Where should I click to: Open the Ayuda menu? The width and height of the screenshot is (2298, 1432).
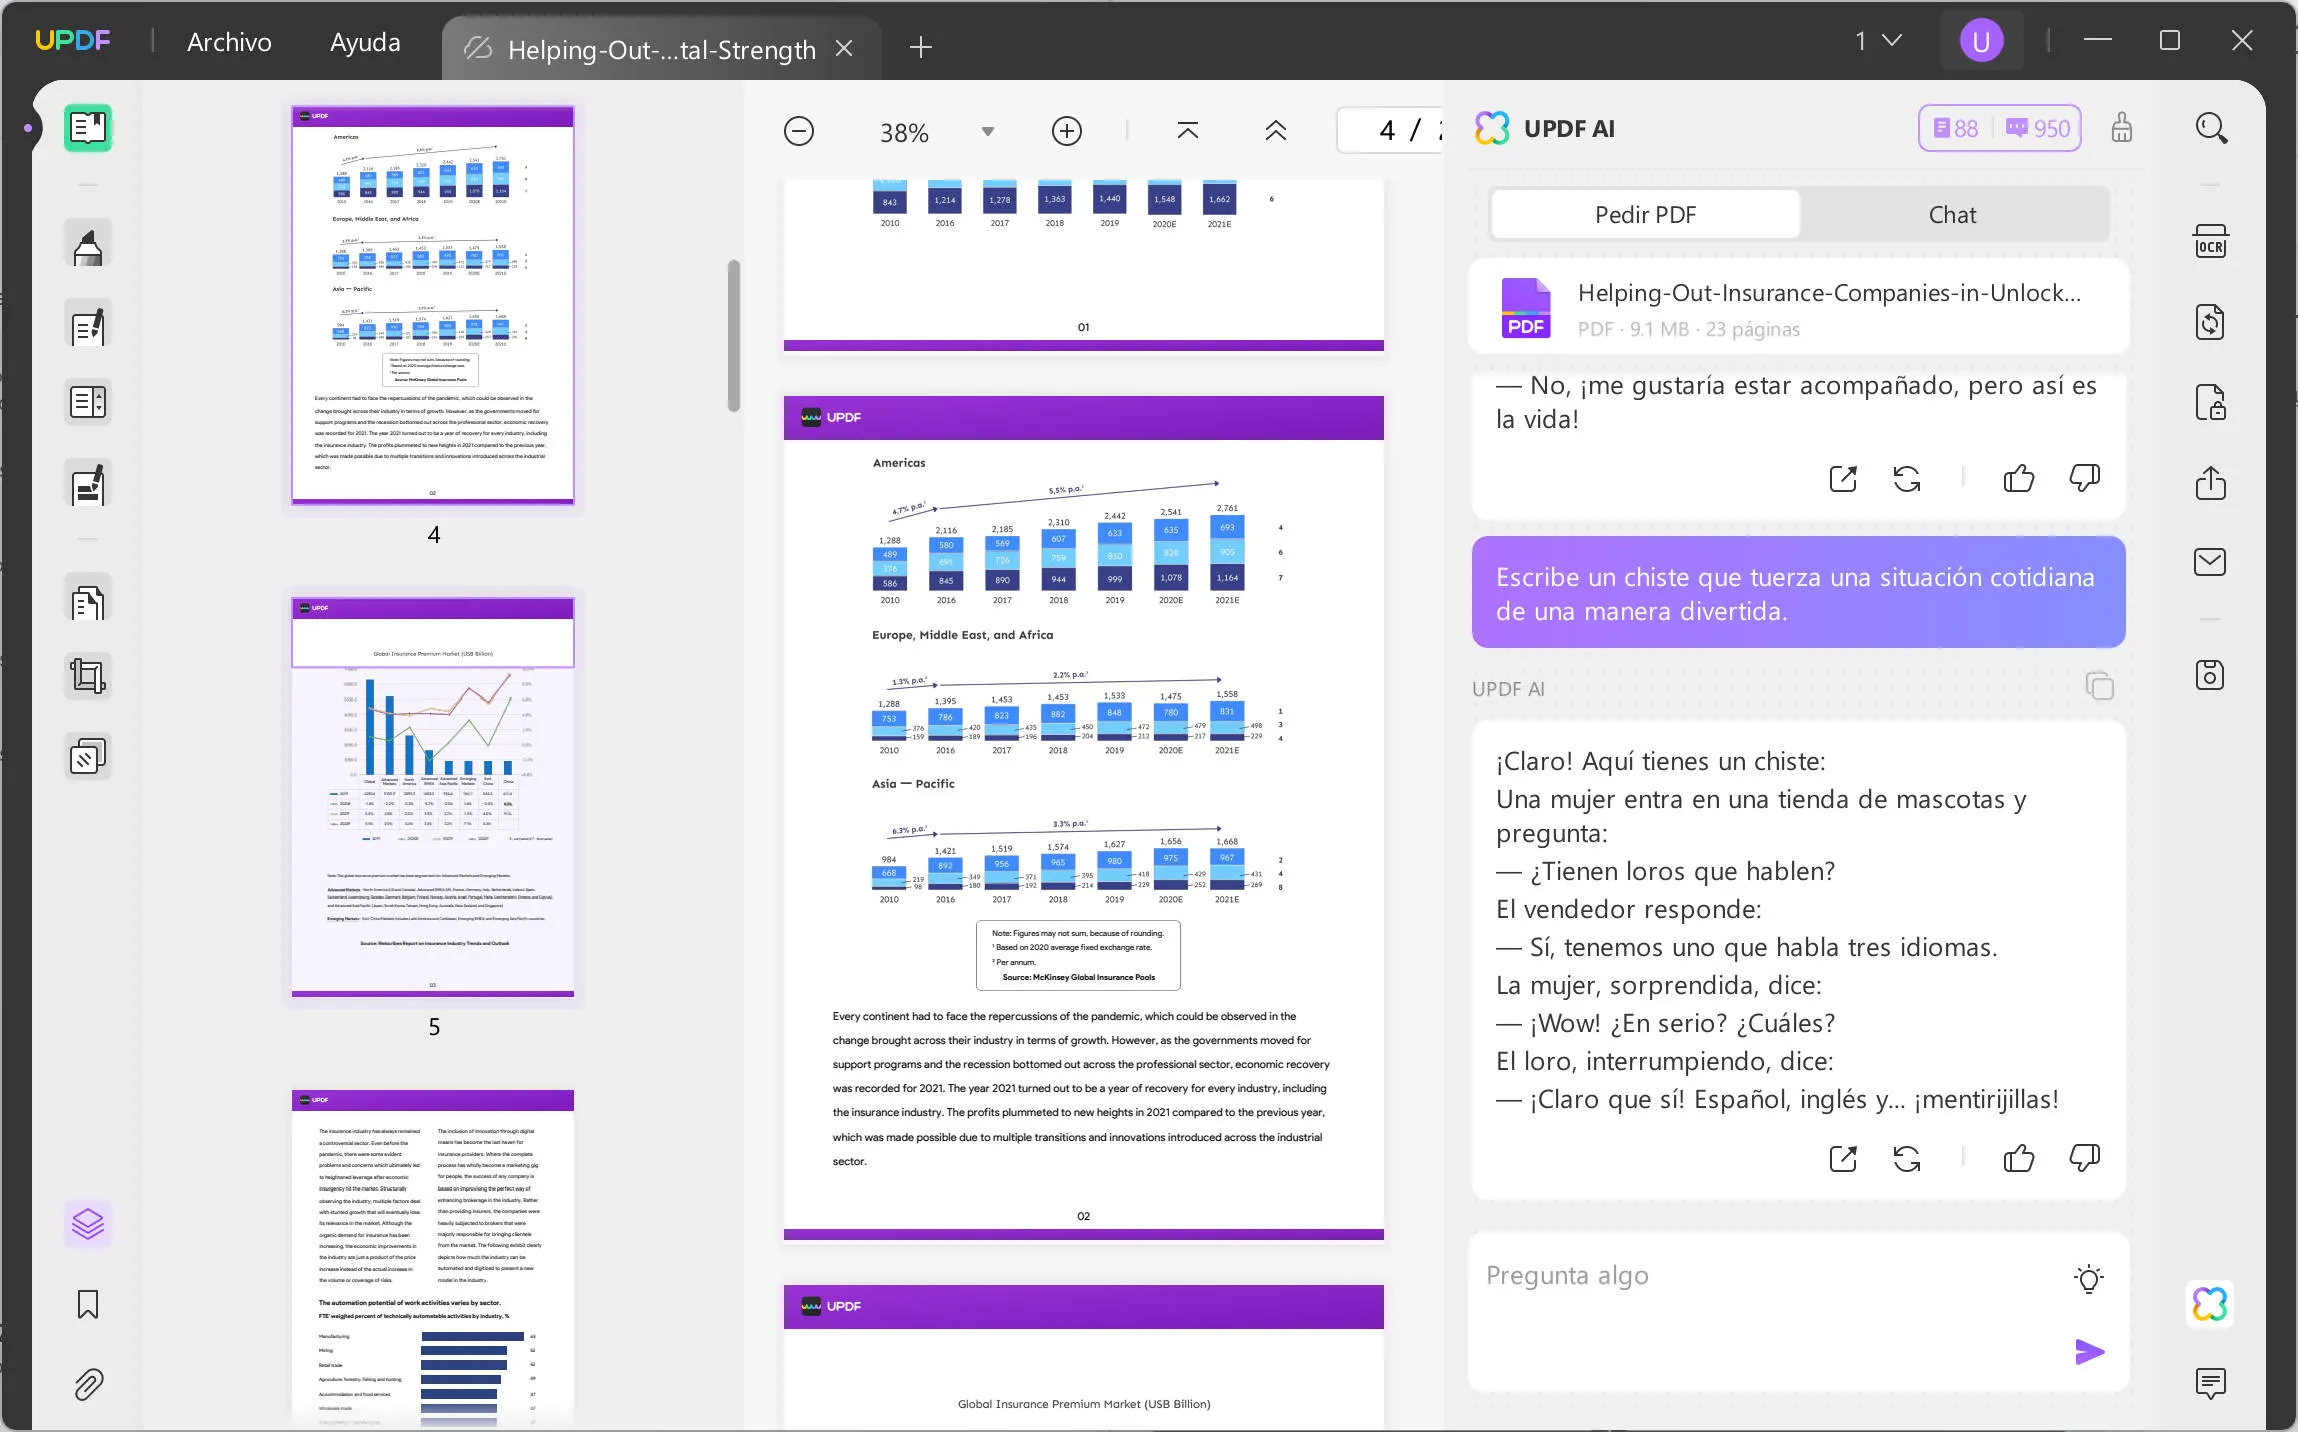point(365,42)
